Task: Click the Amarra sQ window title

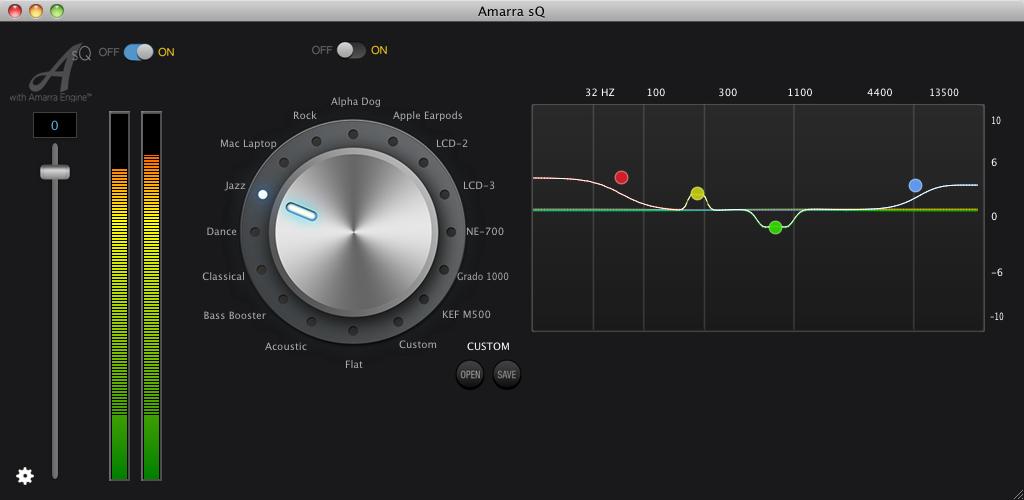Action: pos(512,11)
